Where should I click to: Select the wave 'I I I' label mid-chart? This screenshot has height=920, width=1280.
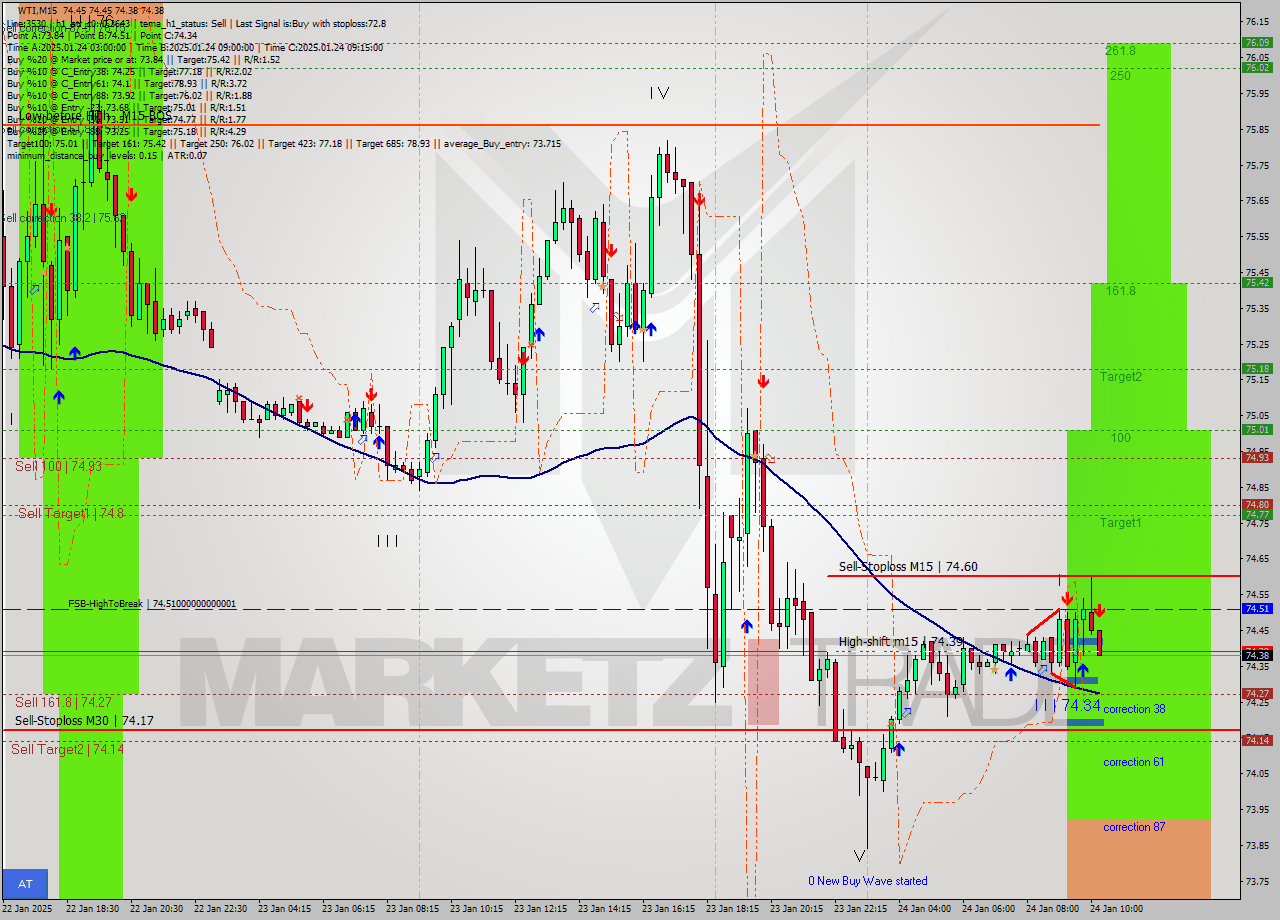pyautogui.click(x=388, y=541)
